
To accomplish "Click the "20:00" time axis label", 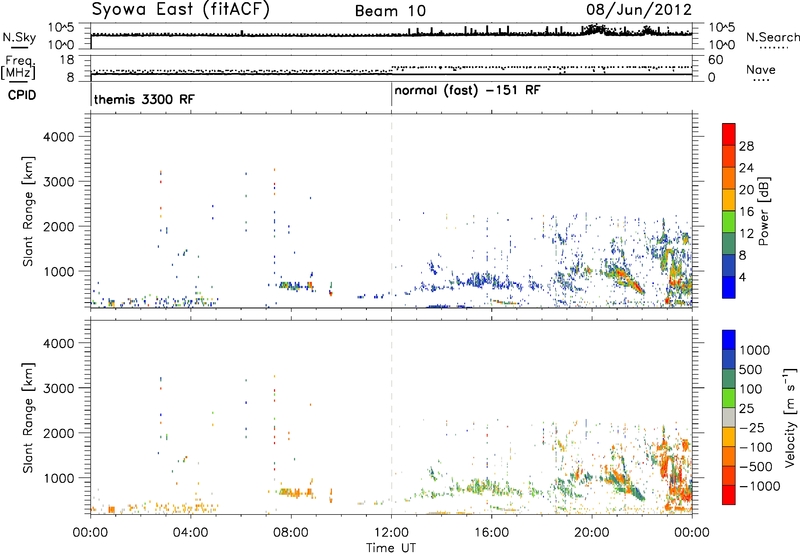I will 592,533.
